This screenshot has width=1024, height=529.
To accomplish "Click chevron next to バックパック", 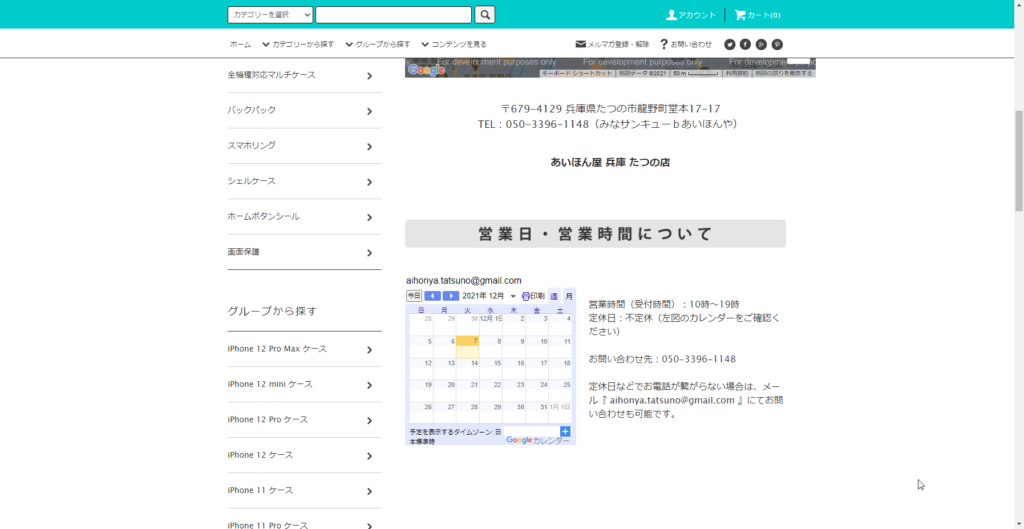I will click(370, 111).
